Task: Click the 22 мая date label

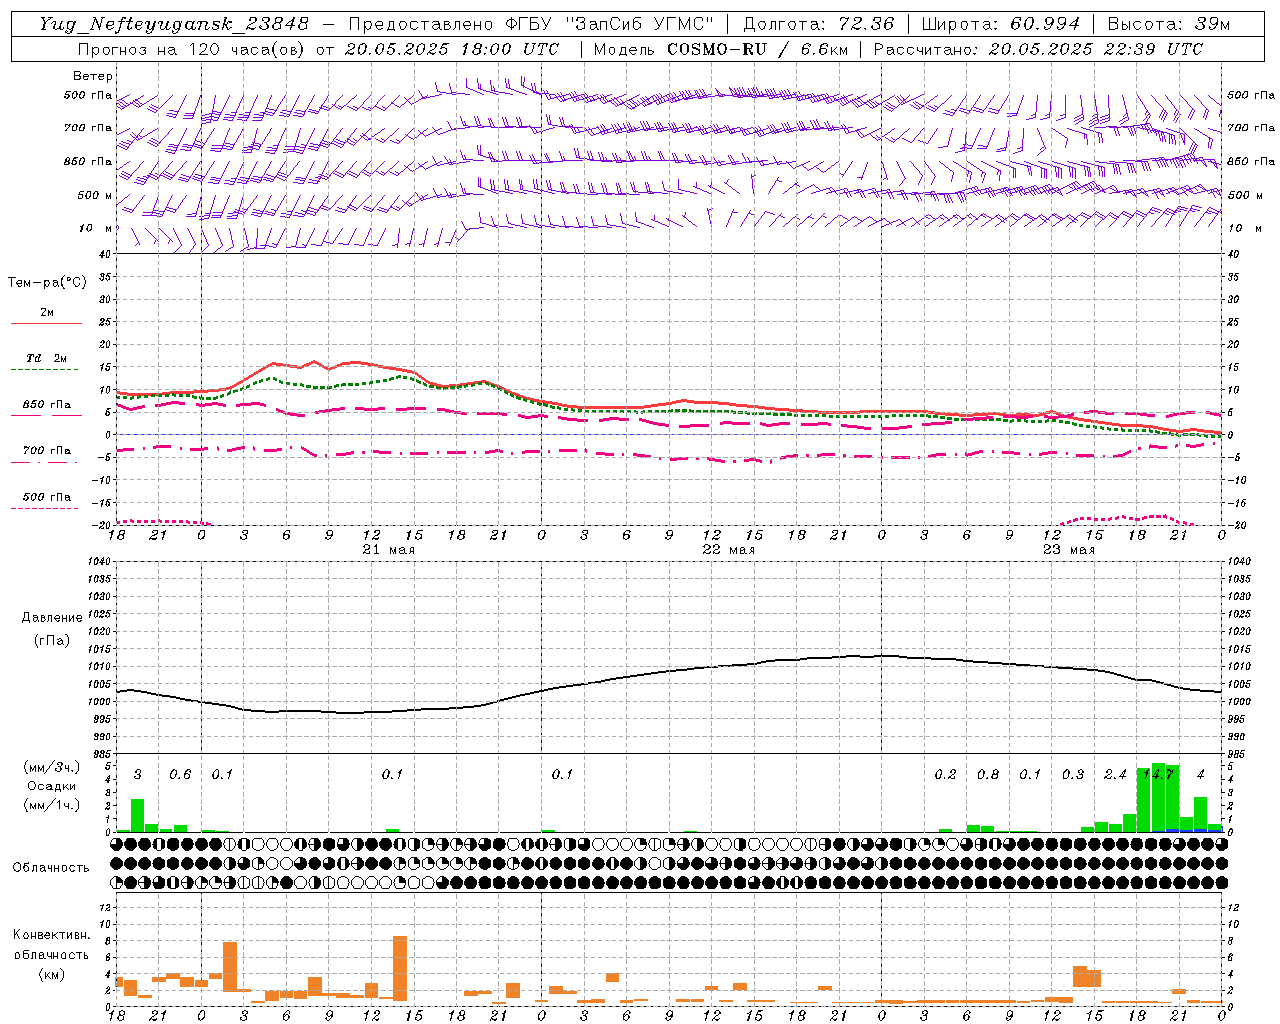Action: [x=728, y=550]
